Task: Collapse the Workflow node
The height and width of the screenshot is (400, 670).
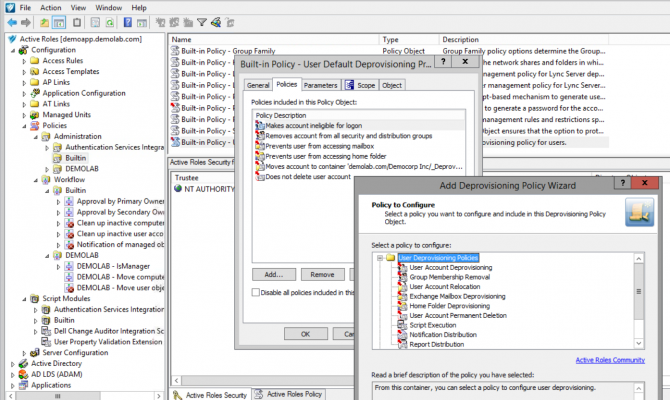Action: click(x=36, y=180)
